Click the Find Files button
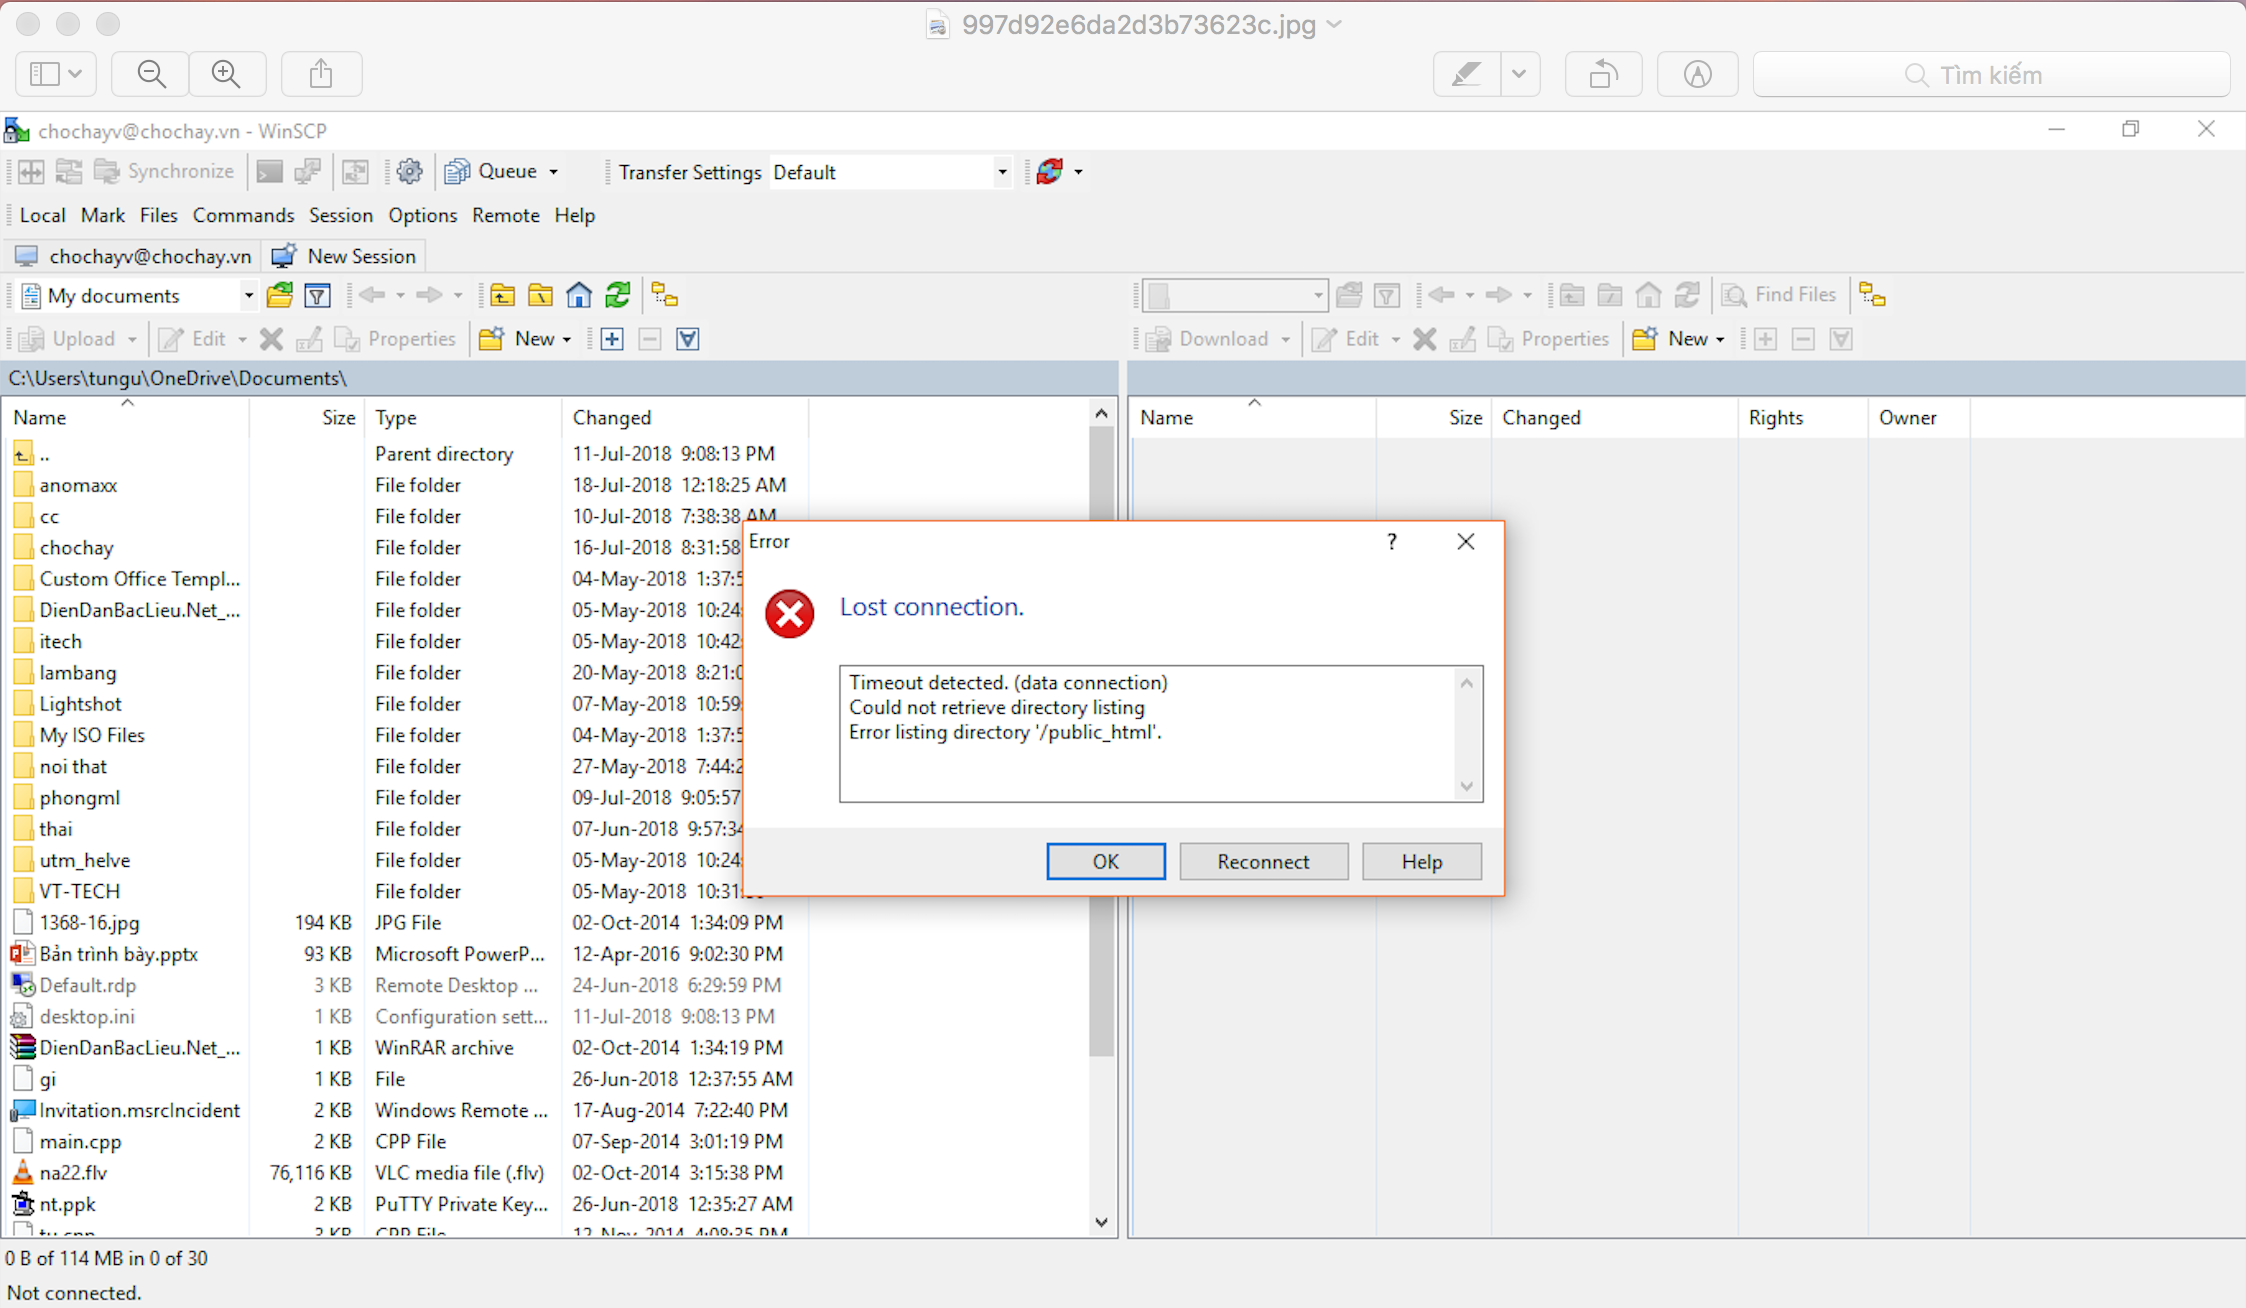 coord(1780,295)
